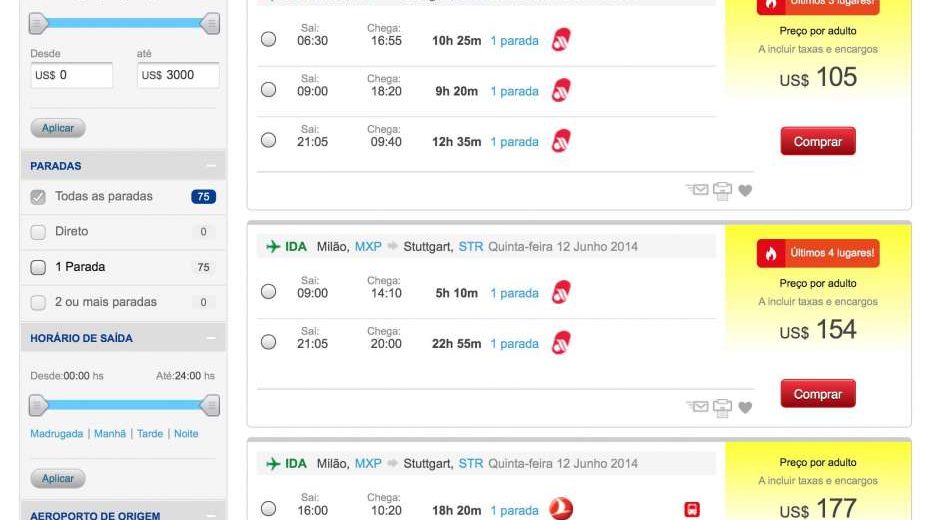Collapse the PARADAS filter section
This screenshot has width=933, height=520.
tap(211, 166)
